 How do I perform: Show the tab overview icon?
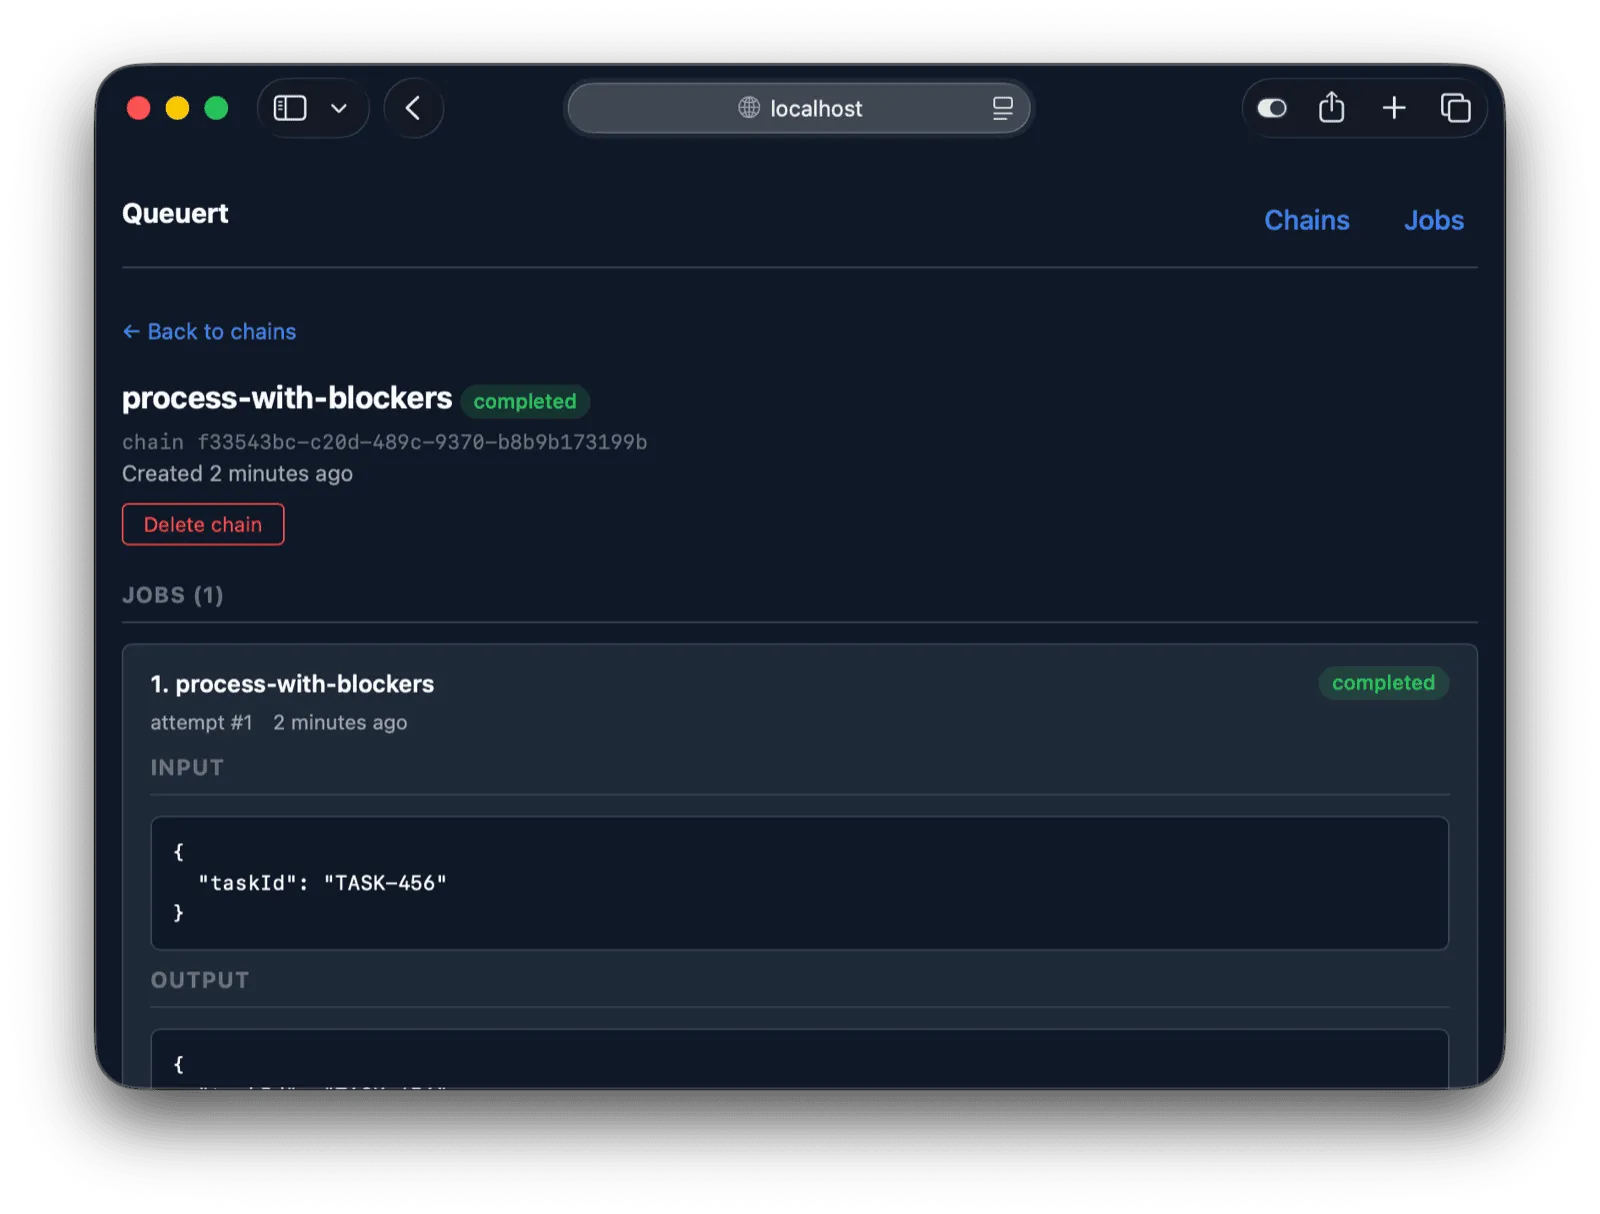(x=1455, y=108)
